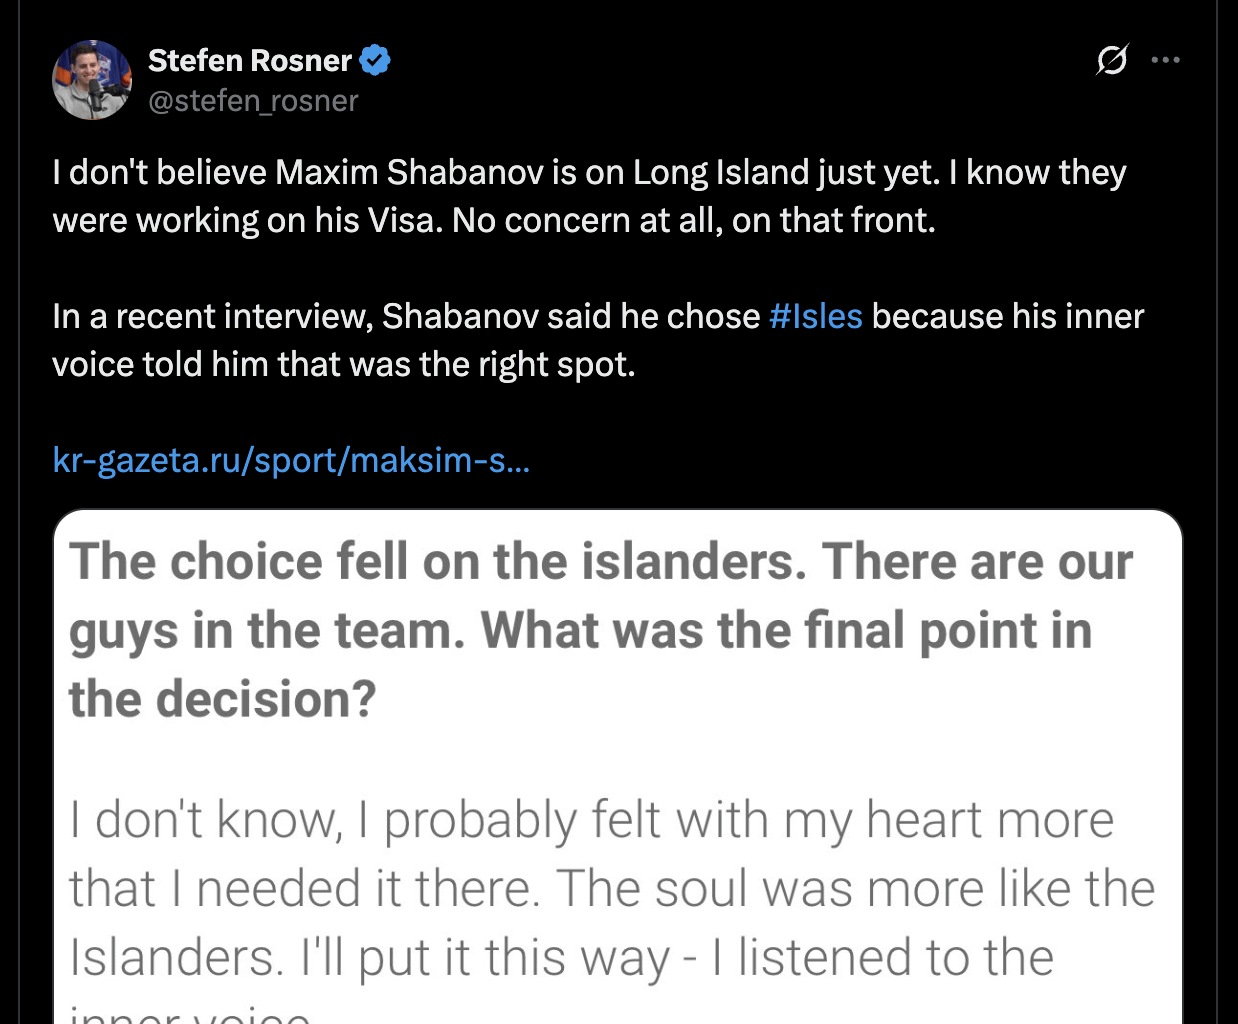Click the ellipsis overflow icon top right
This screenshot has height=1024, width=1238.
1165,60
